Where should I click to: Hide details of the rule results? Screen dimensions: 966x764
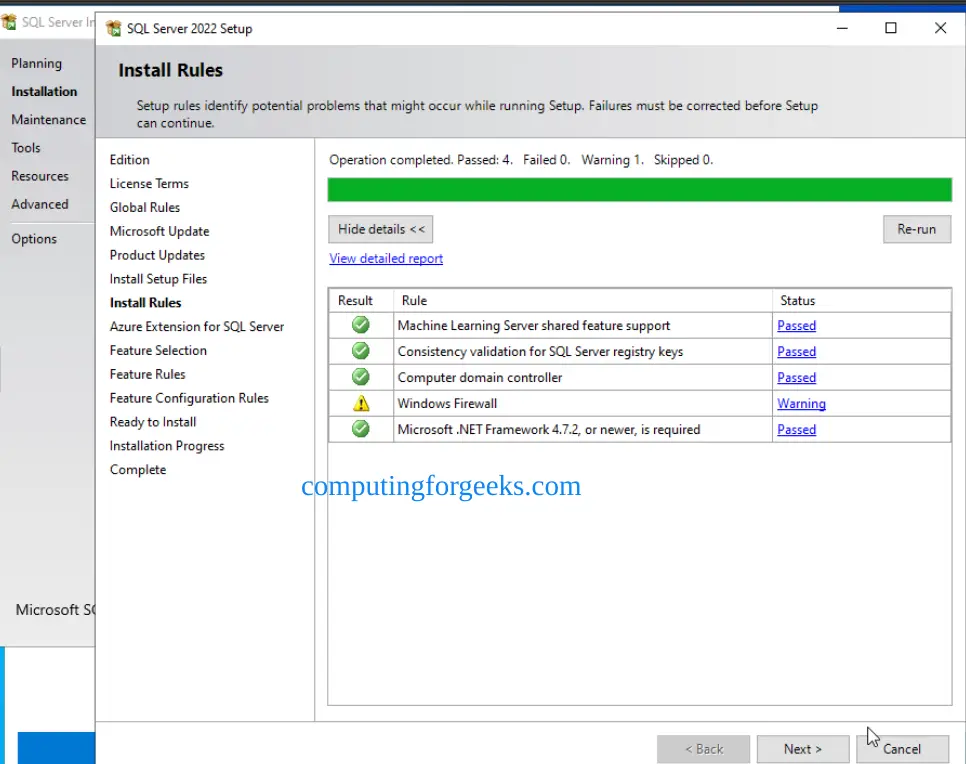point(381,229)
